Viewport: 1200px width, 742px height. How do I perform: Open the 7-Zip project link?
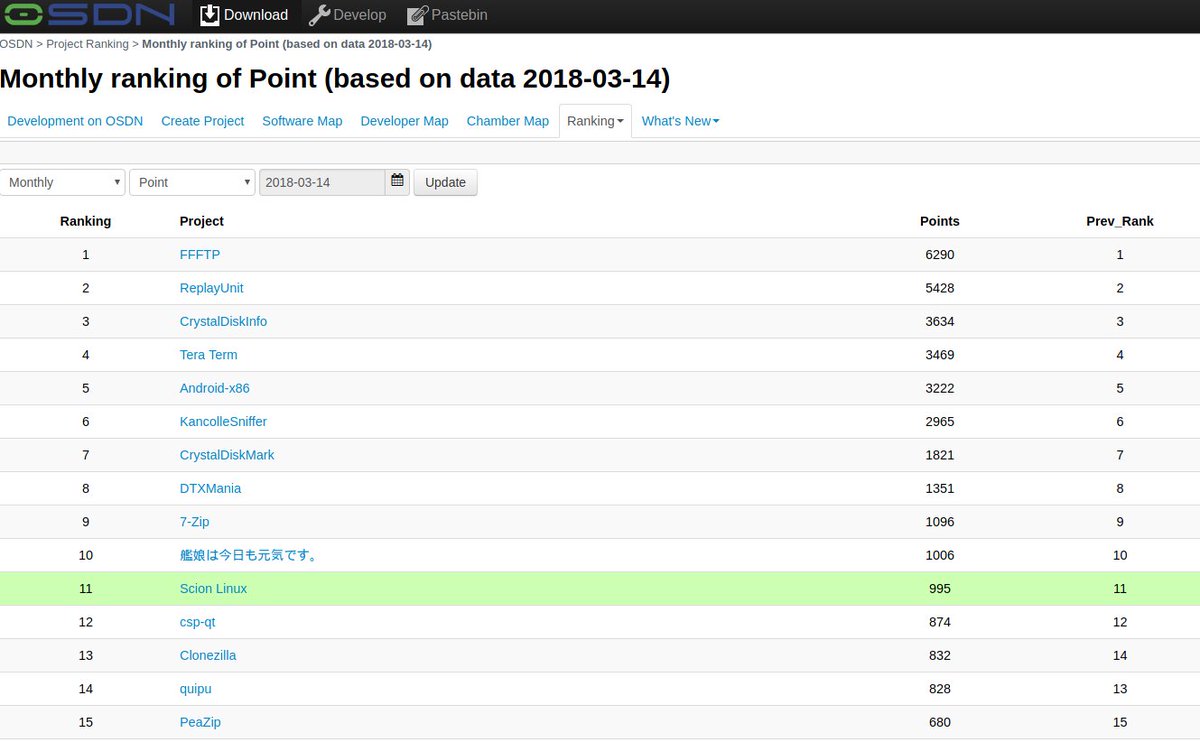tap(195, 522)
